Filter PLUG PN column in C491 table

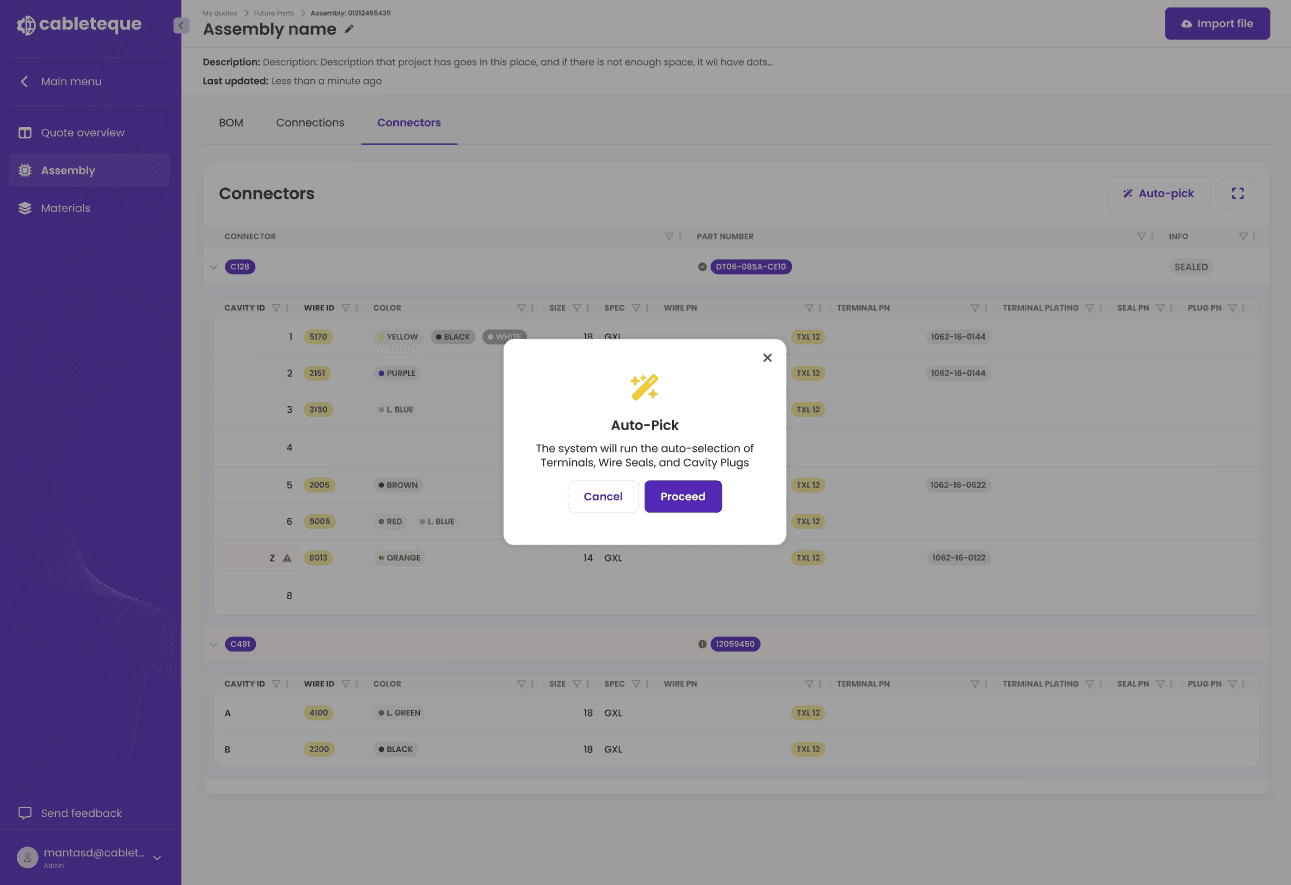(x=1233, y=684)
